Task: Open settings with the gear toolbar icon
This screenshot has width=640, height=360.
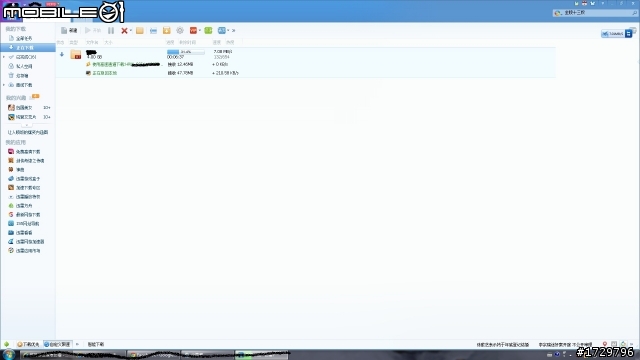Action: [x=180, y=31]
